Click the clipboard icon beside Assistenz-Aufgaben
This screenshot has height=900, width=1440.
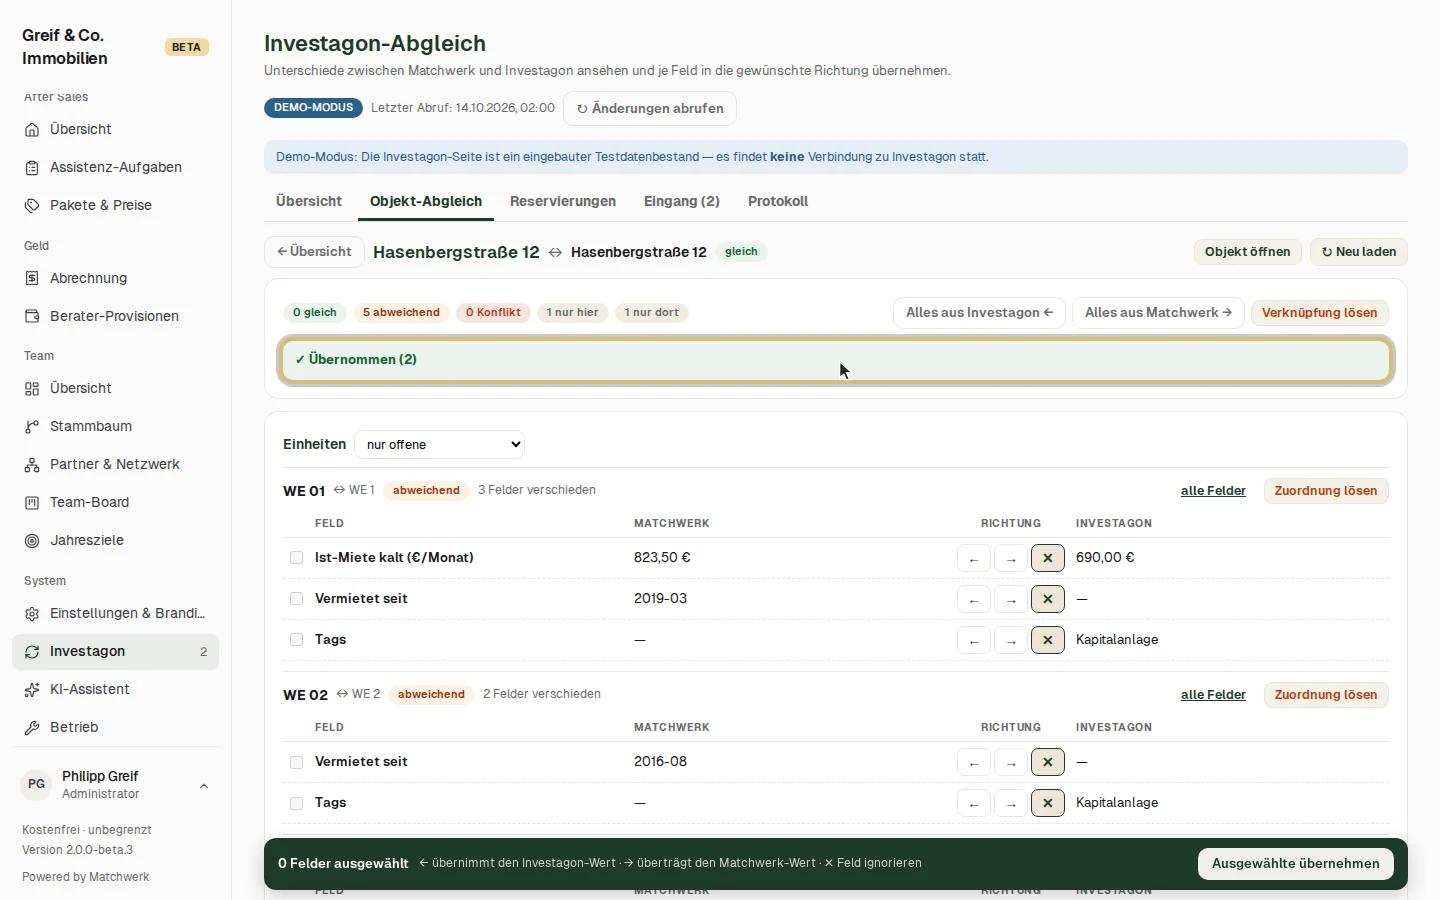32,168
